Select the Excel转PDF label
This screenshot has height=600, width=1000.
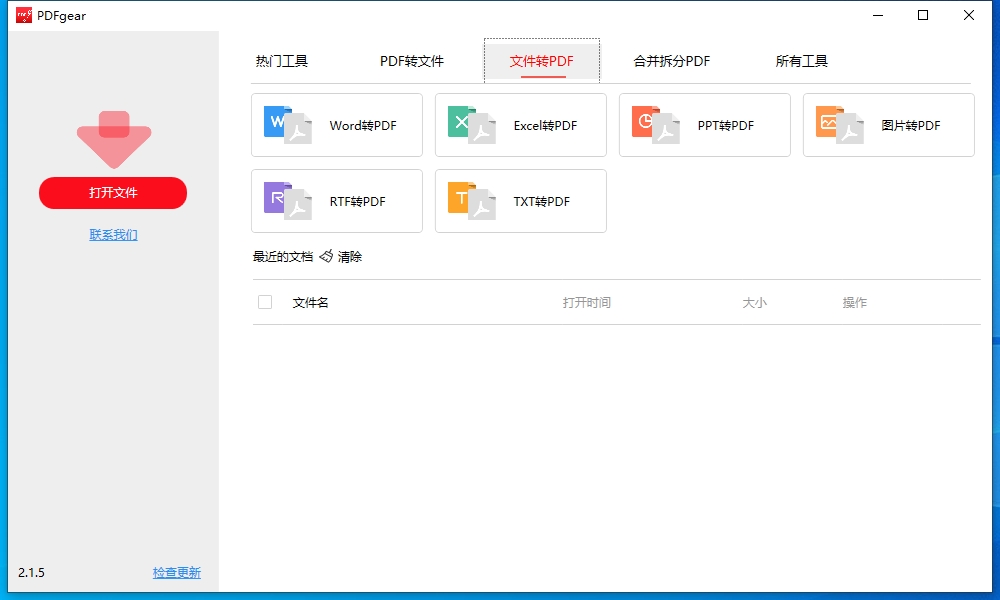(545, 126)
